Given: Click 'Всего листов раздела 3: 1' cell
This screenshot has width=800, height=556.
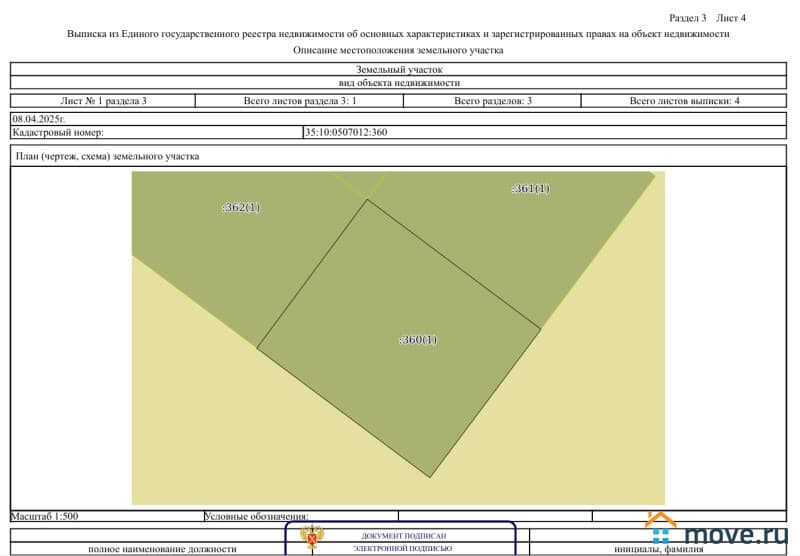Looking at the screenshot, I should tap(300, 101).
